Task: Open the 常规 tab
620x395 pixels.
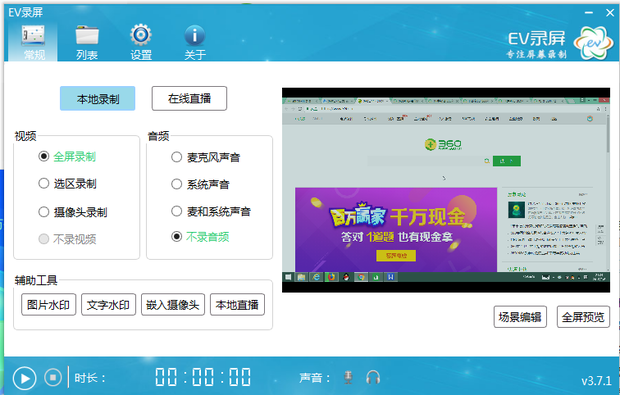Action: pos(33,42)
